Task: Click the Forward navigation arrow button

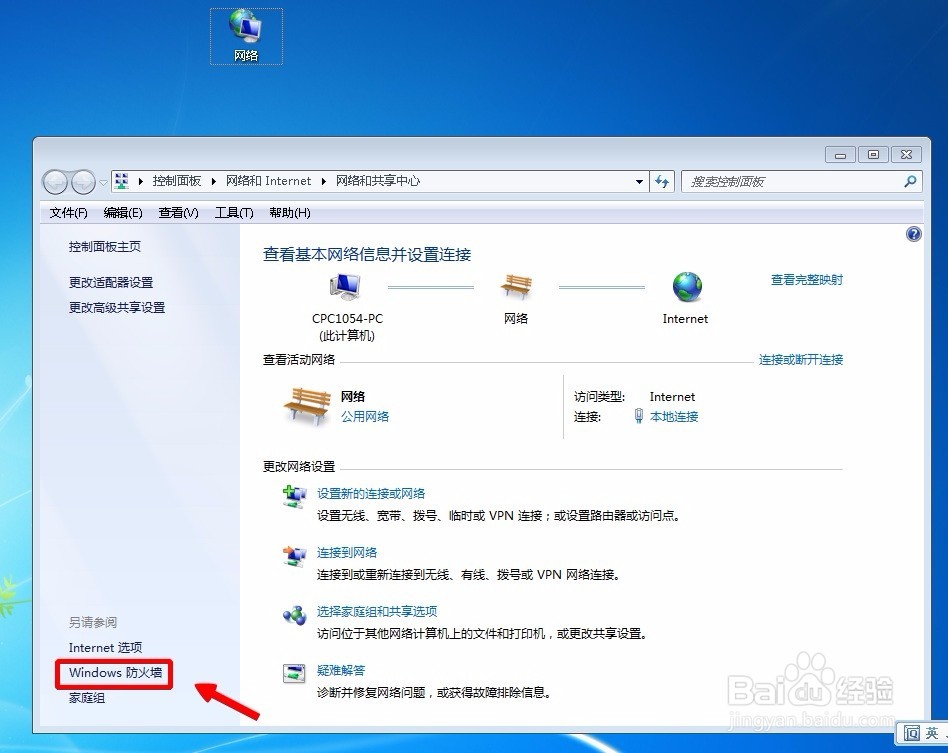Action: click(83, 181)
